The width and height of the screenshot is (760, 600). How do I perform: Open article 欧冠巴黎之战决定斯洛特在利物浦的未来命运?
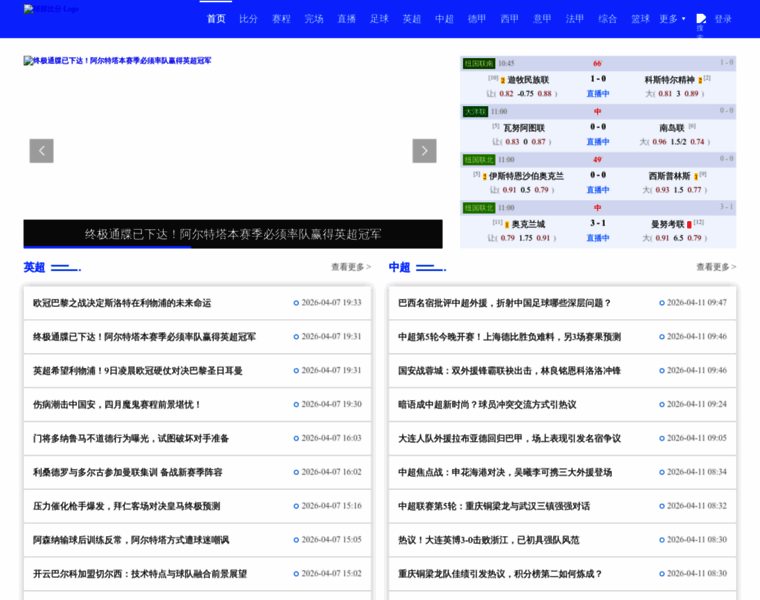(x=122, y=303)
